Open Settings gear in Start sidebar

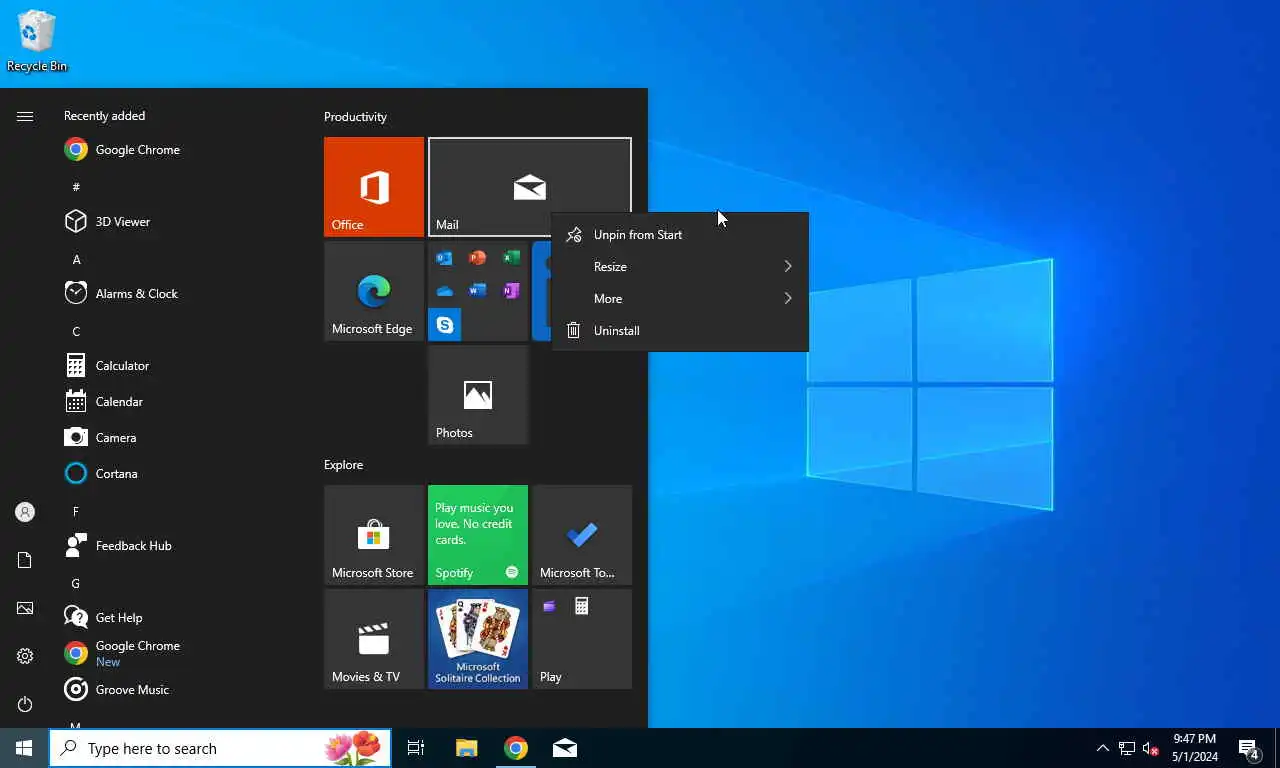[25, 656]
